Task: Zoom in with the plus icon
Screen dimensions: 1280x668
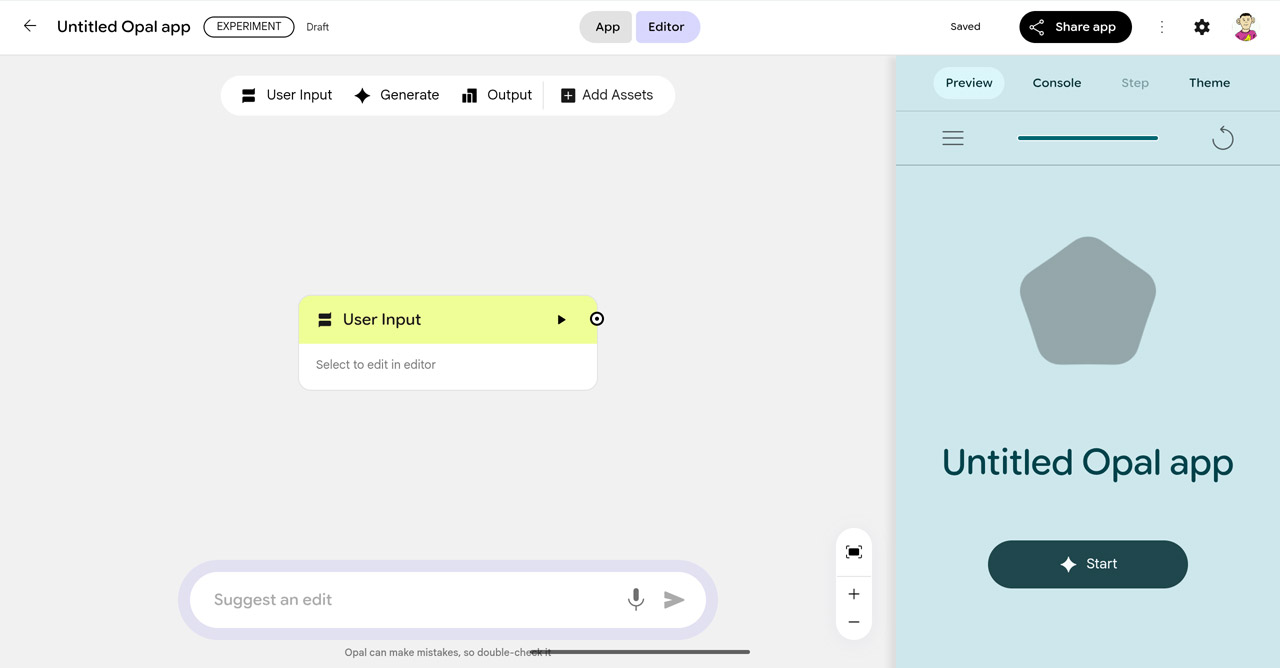Action: [x=854, y=594]
